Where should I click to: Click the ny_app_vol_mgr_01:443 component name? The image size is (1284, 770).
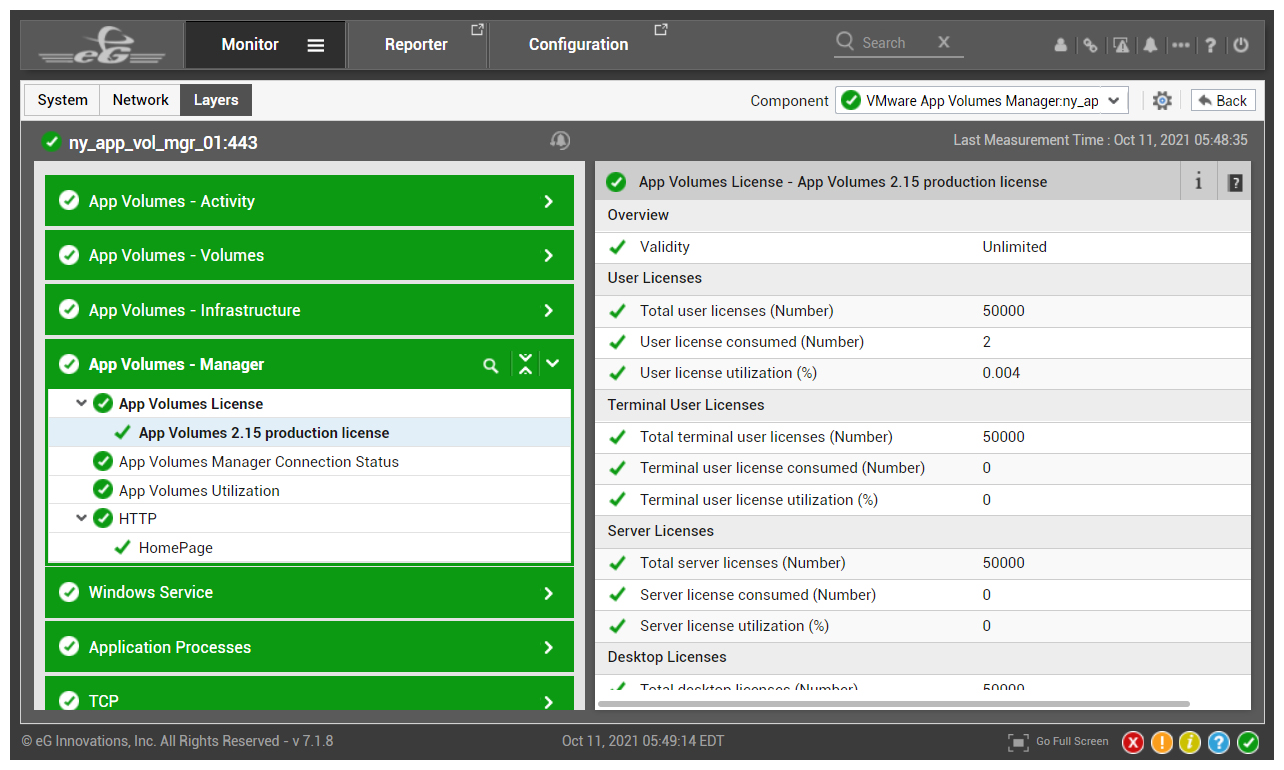click(x=163, y=143)
